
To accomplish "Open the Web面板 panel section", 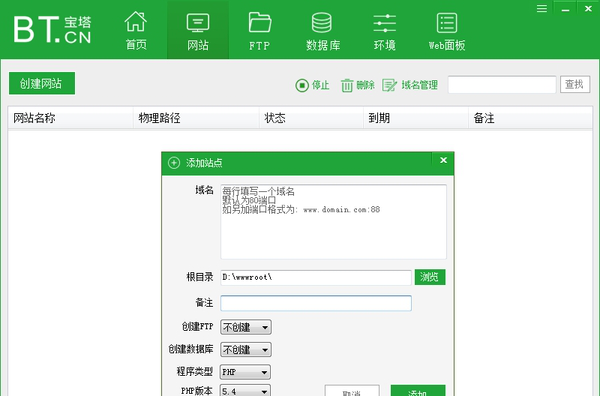I will [447, 31].
